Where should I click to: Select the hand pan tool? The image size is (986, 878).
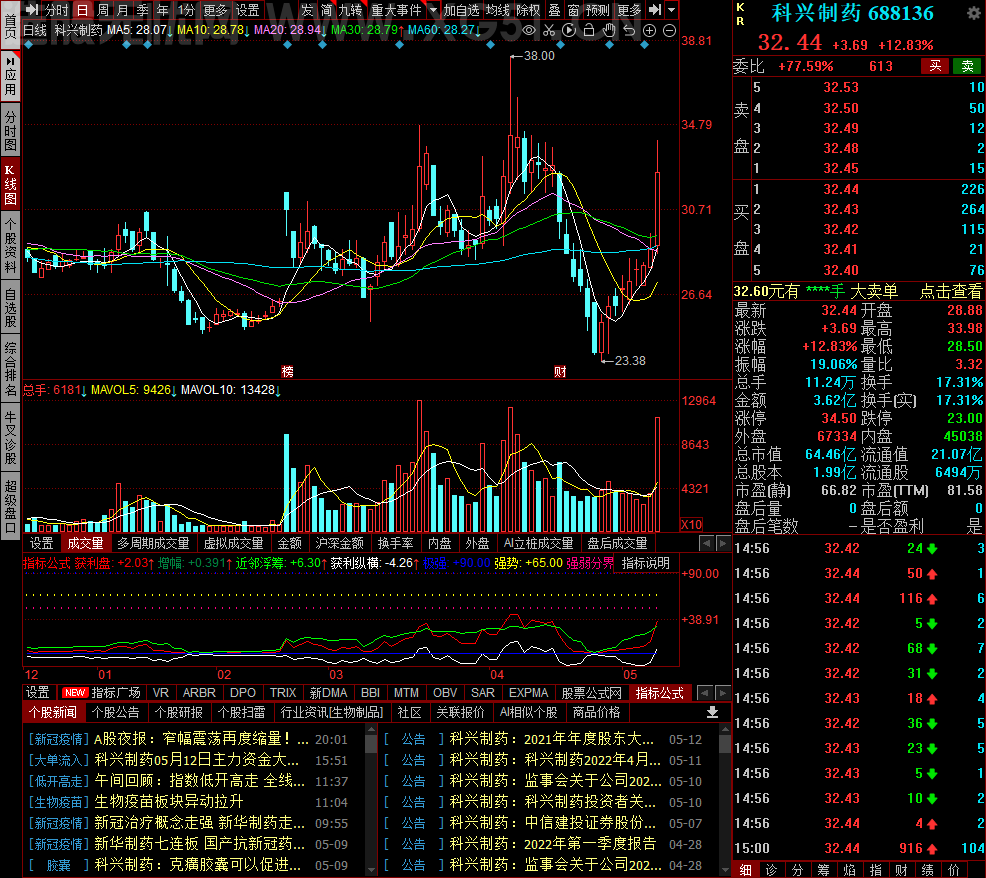coord(609,30)
